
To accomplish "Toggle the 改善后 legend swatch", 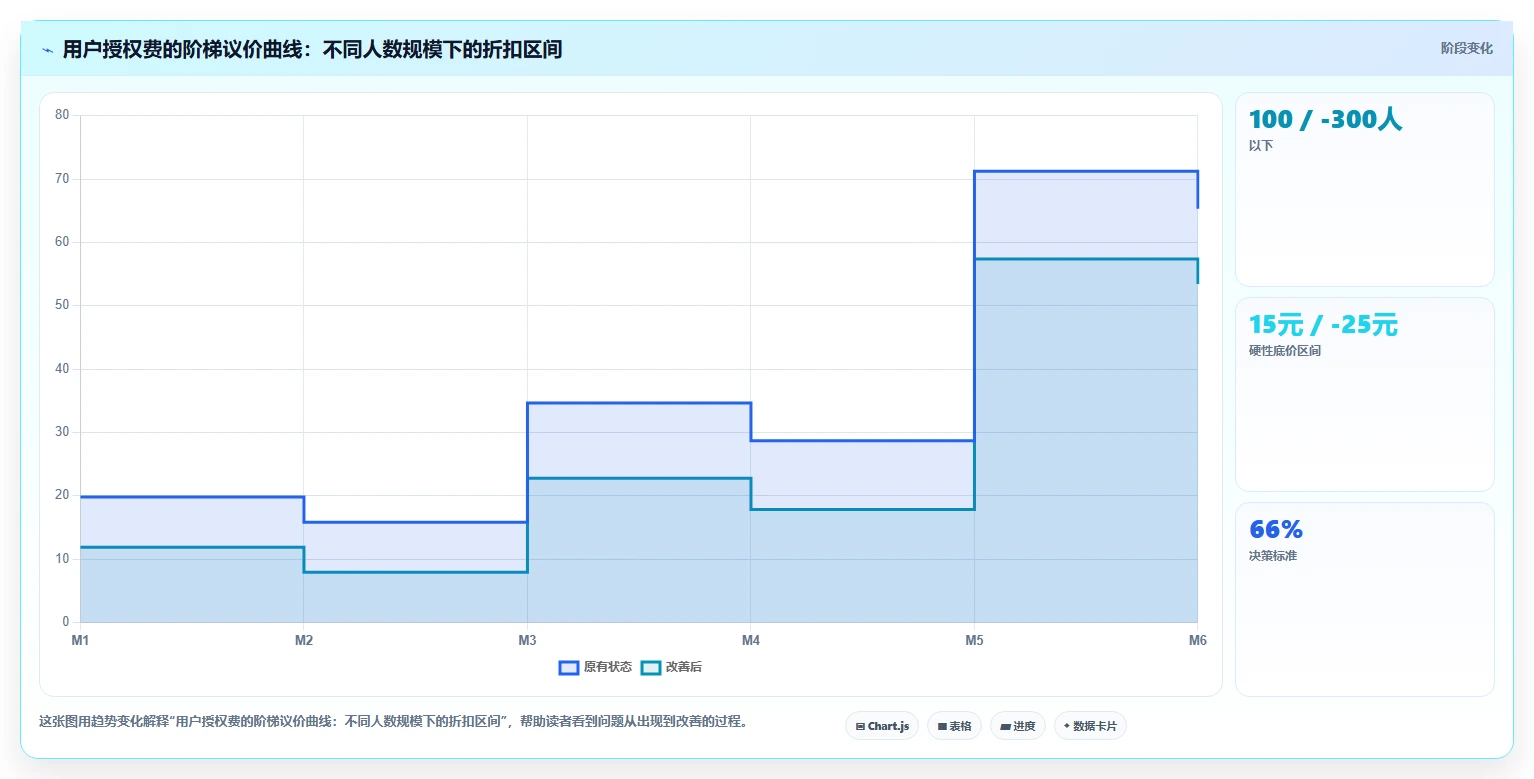I will [651, 668].
